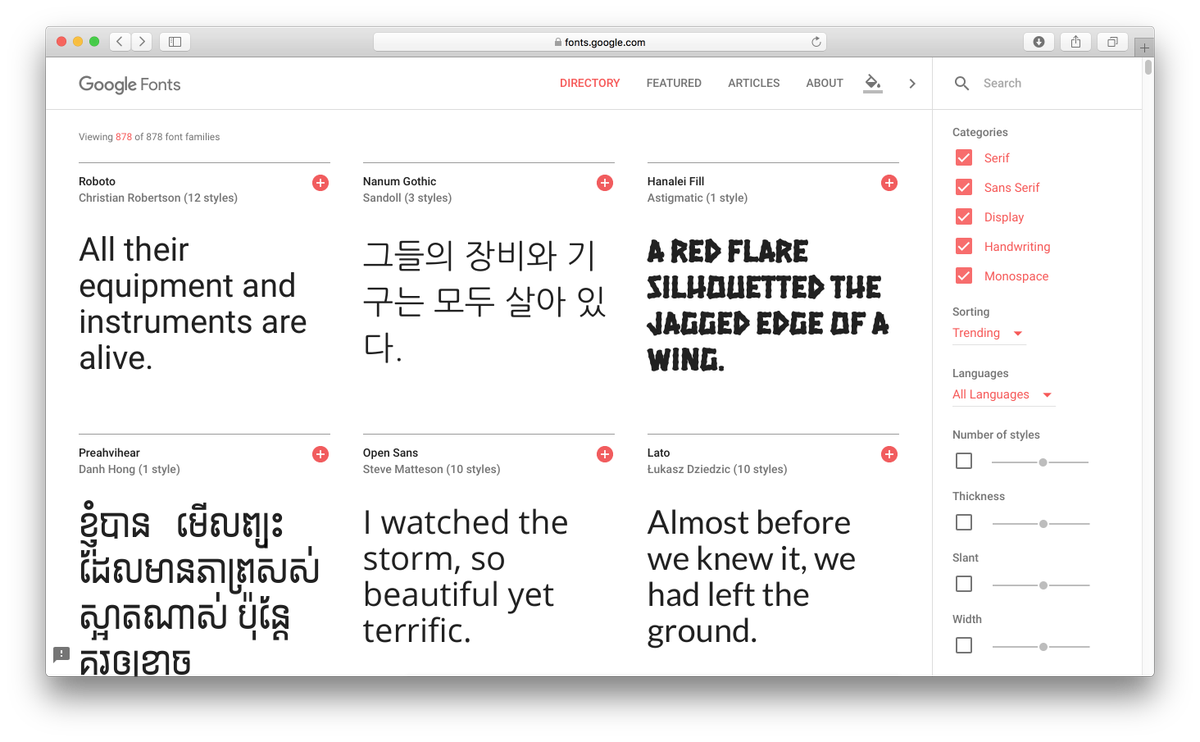Screen dimensions: 1200x742
Task: Uncheck the Monospace category
Action: [x=964, y=276]
